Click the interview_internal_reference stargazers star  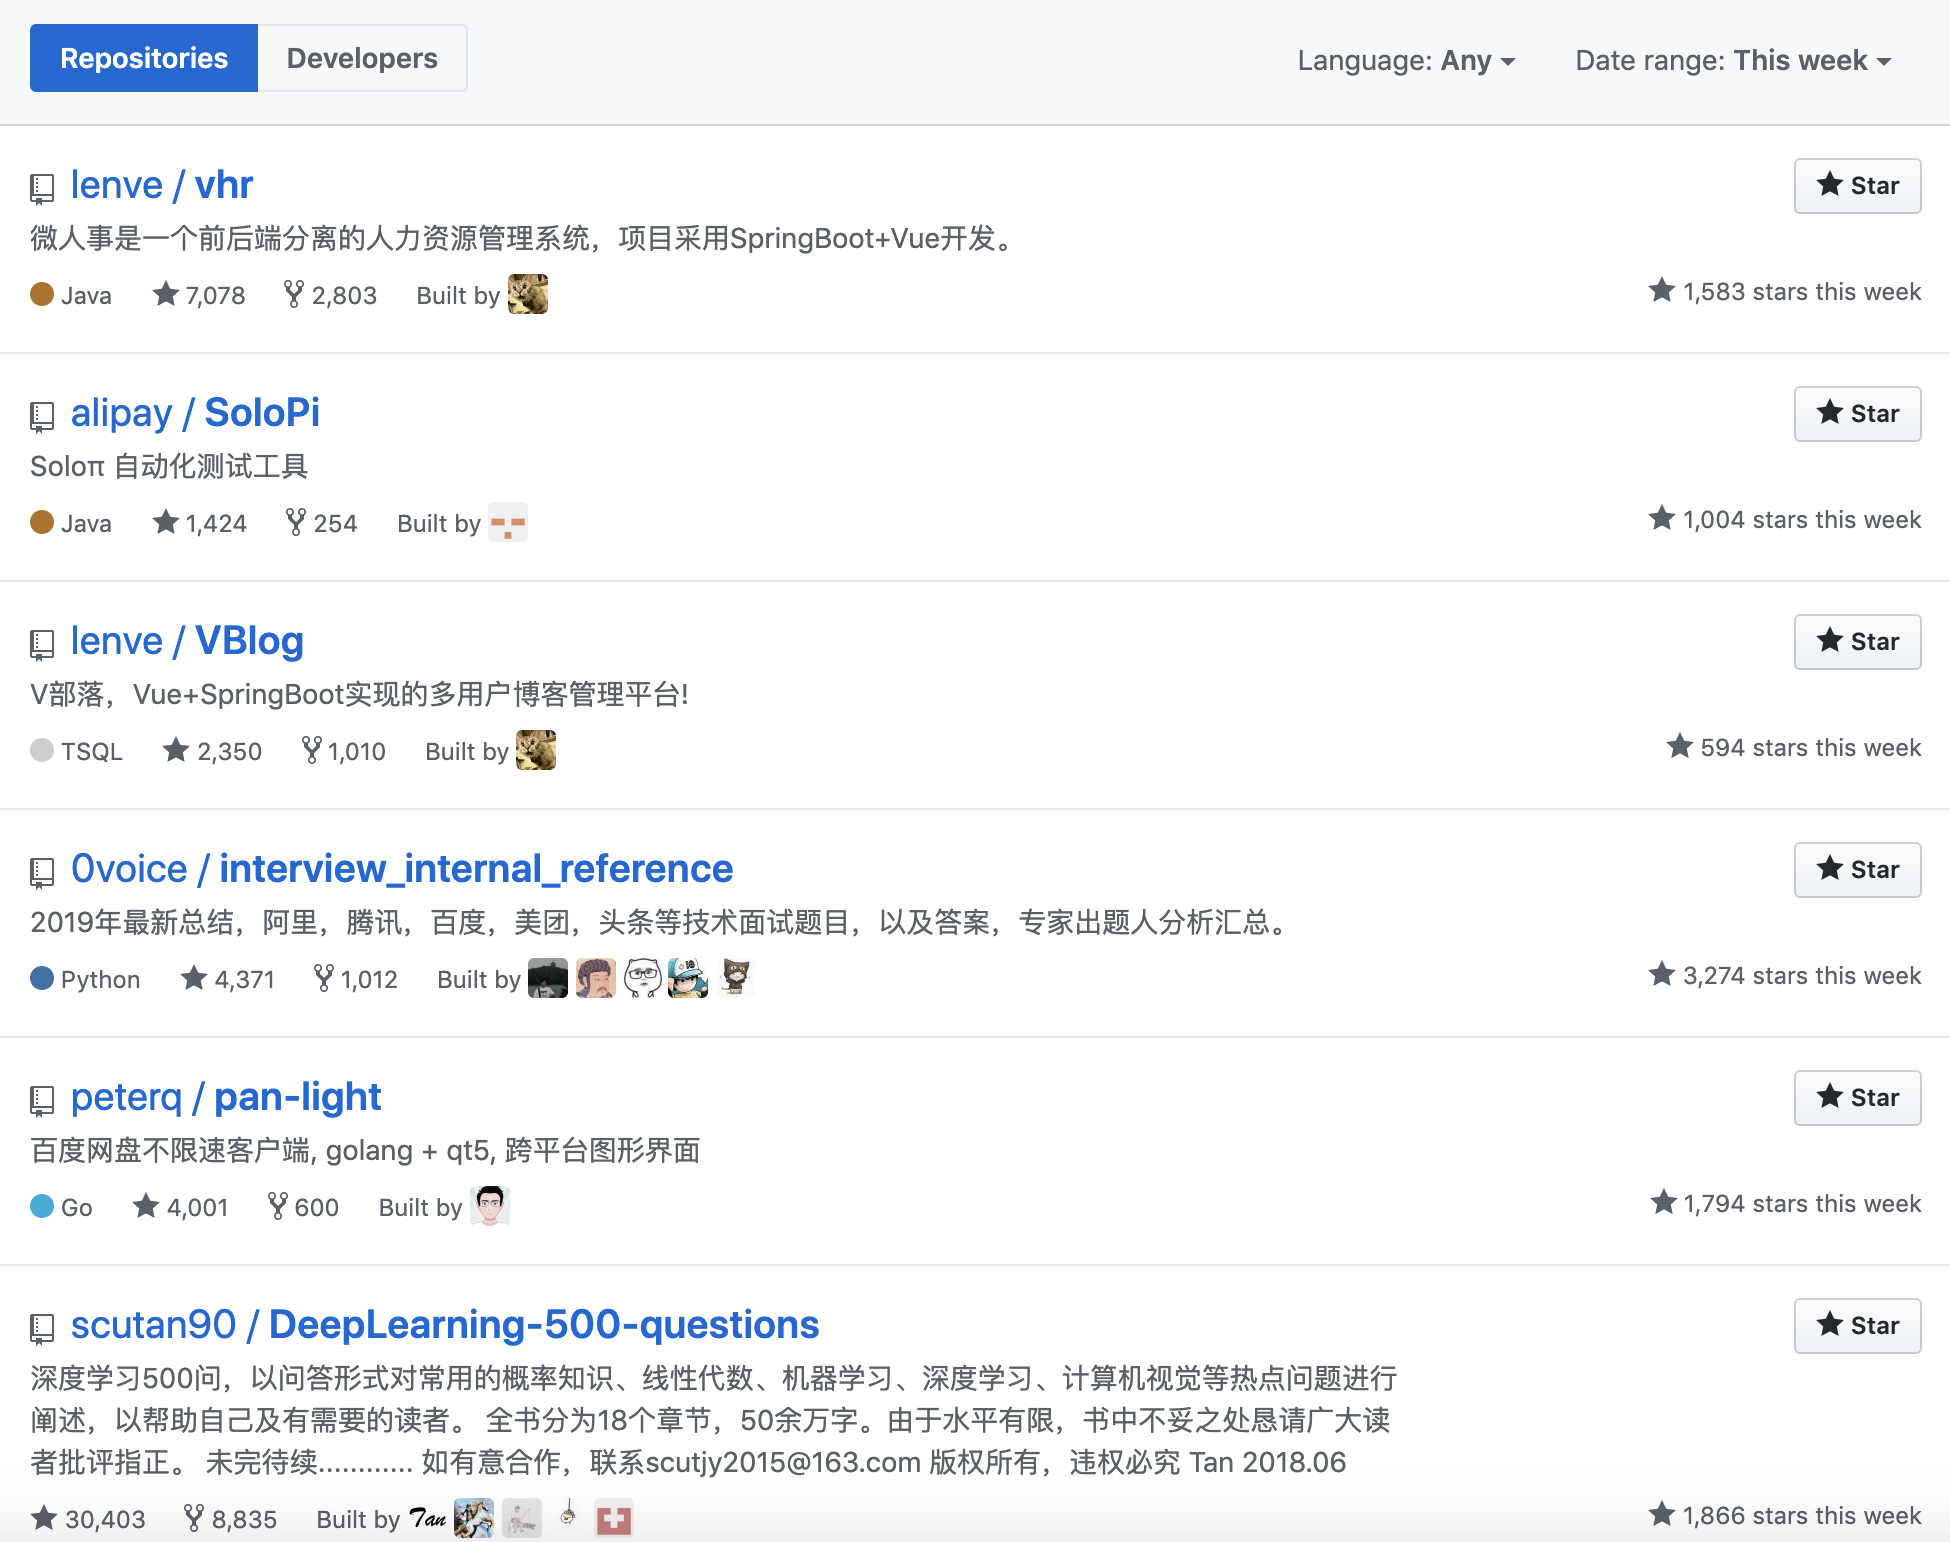(194, 978)
